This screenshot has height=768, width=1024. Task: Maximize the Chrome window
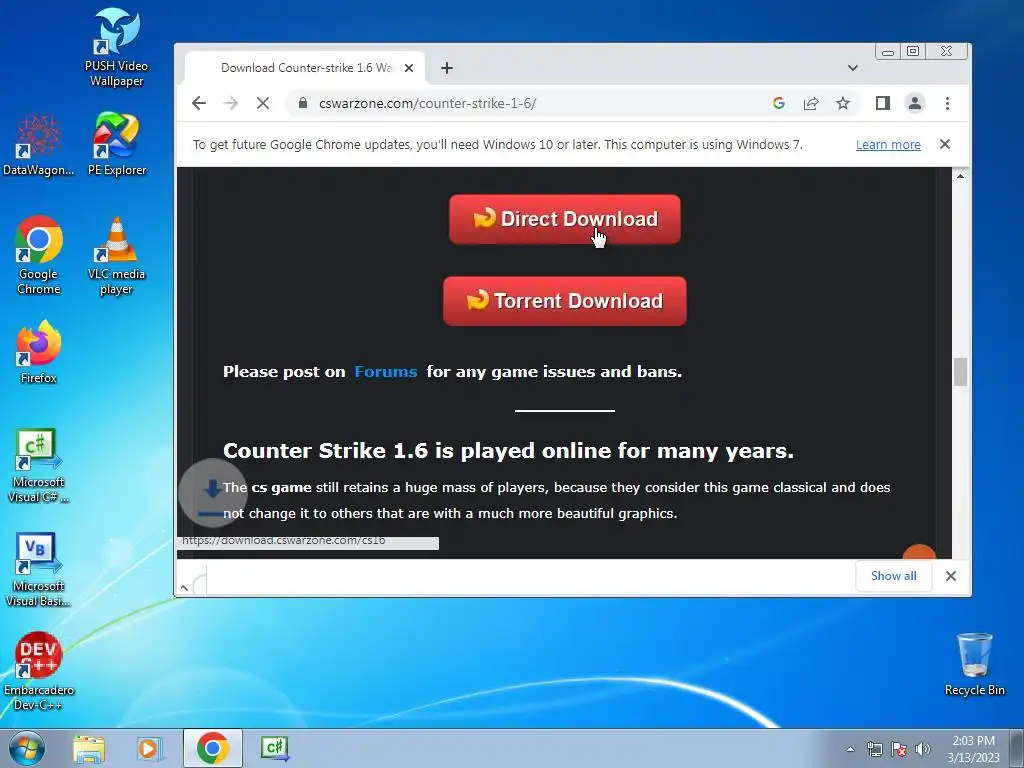[x=913, y=52]
